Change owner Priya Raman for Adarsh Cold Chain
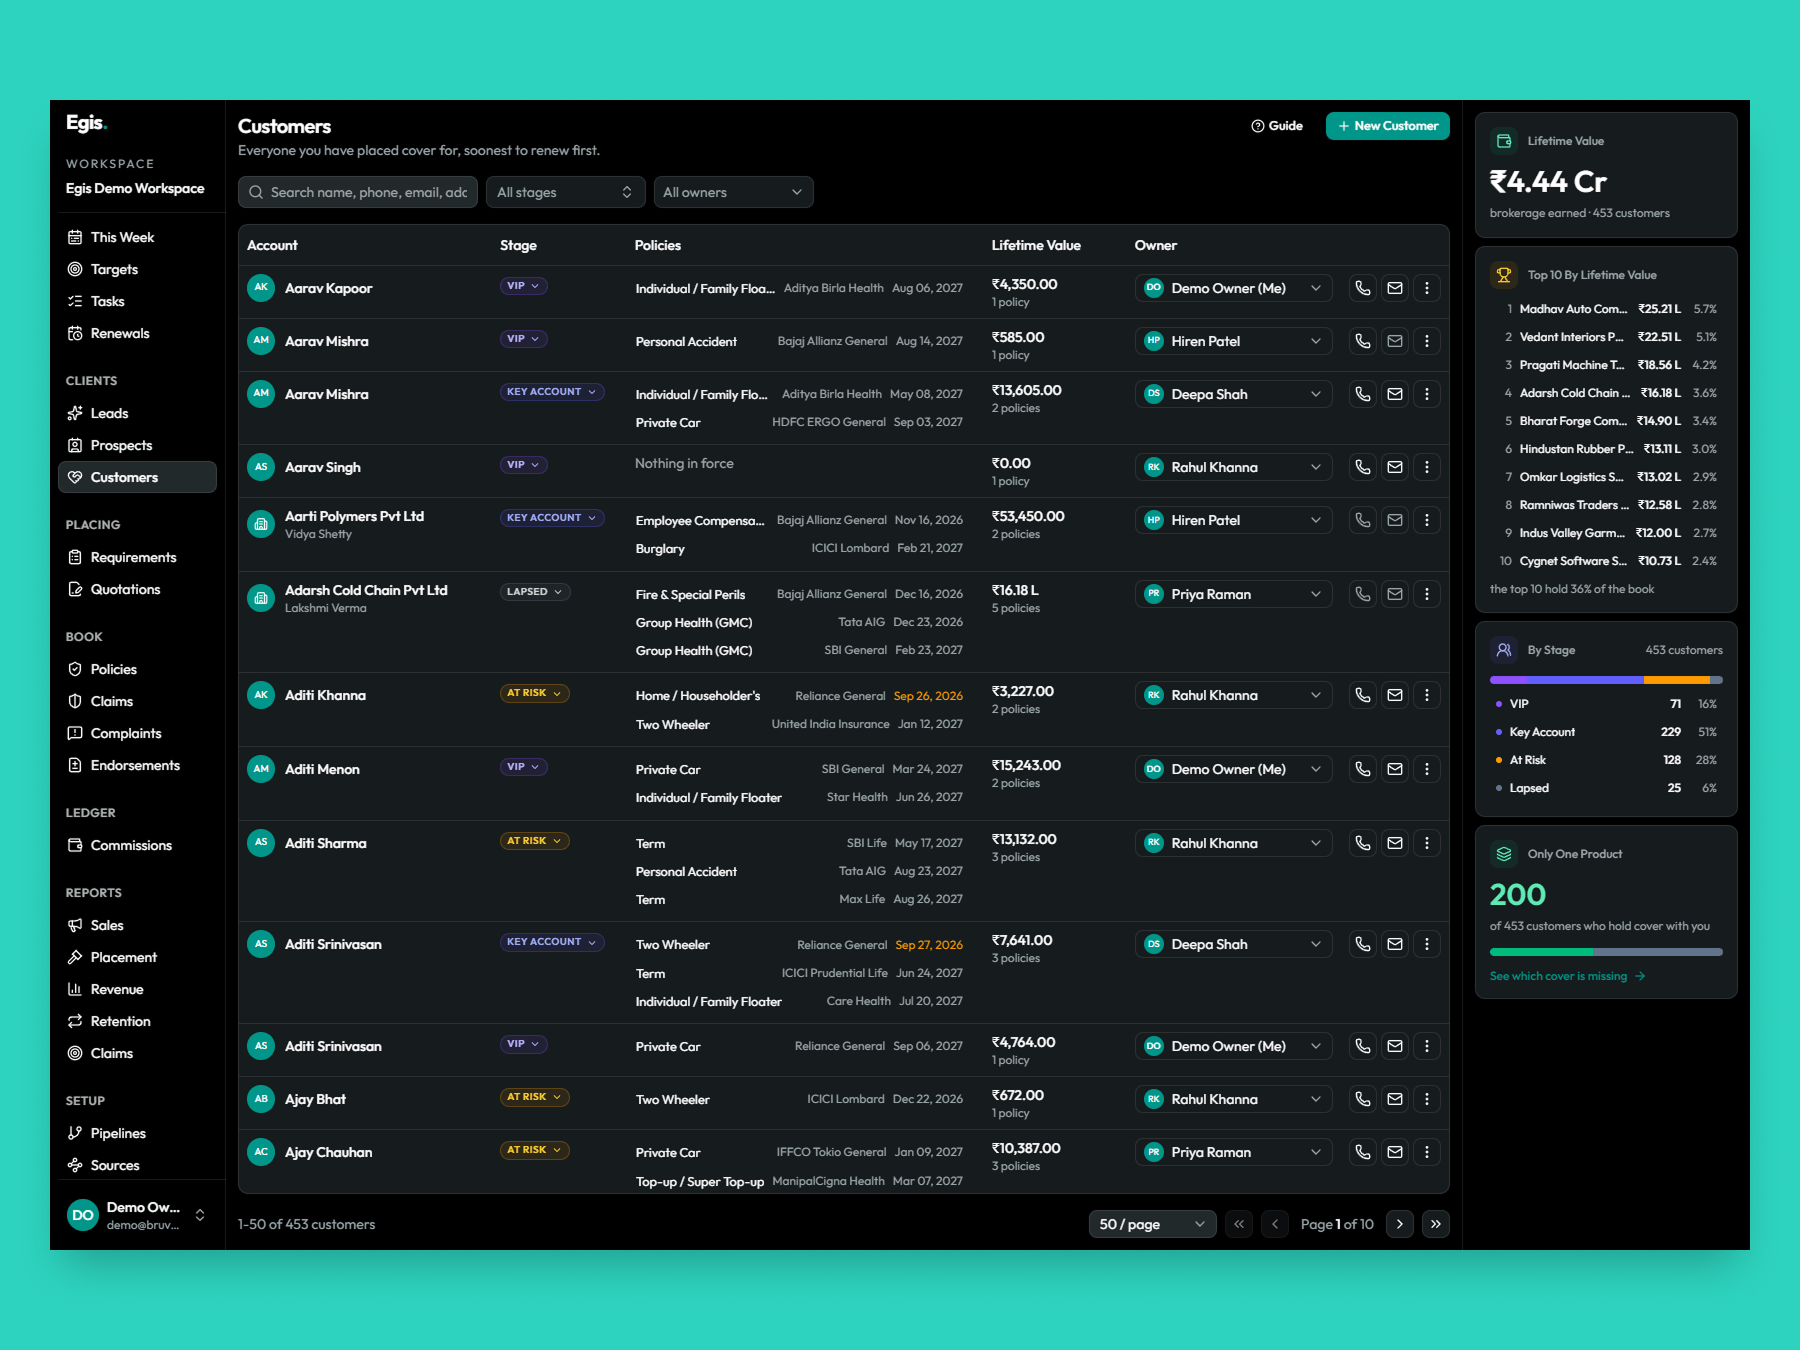The height and width of the screenshot is (1350, 1800). pos(1233,594)
